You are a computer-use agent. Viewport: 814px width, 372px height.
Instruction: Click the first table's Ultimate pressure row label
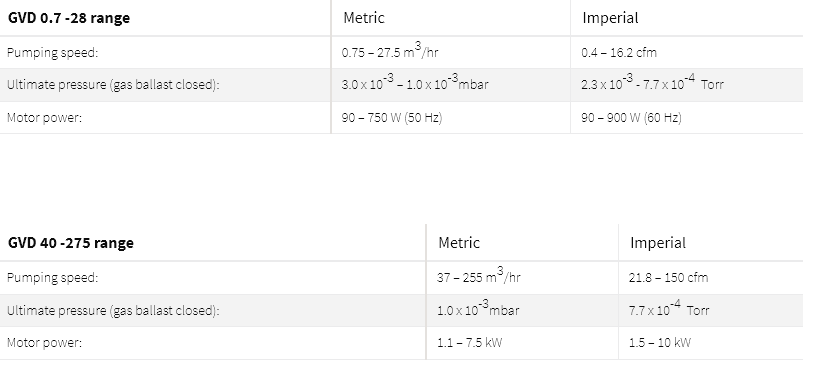click(113, 85)
